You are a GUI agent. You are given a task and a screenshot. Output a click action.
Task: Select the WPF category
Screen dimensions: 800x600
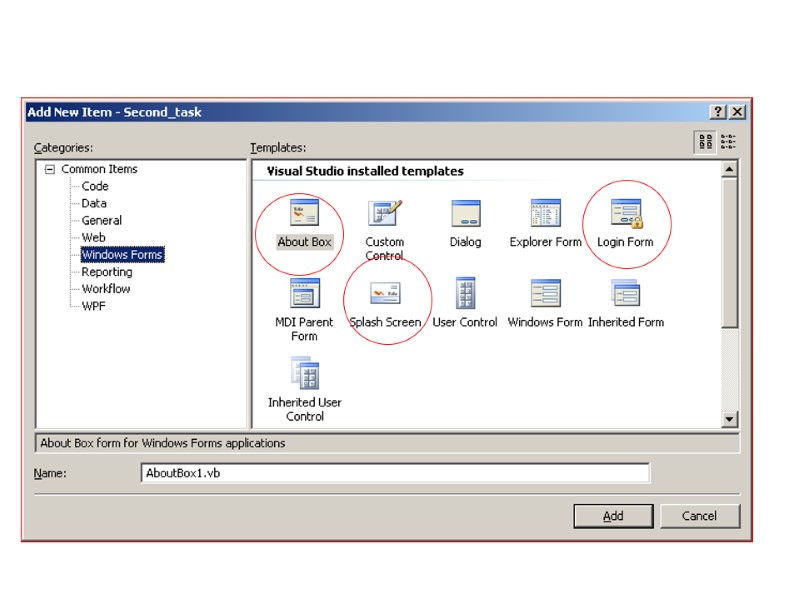[93, 306]
